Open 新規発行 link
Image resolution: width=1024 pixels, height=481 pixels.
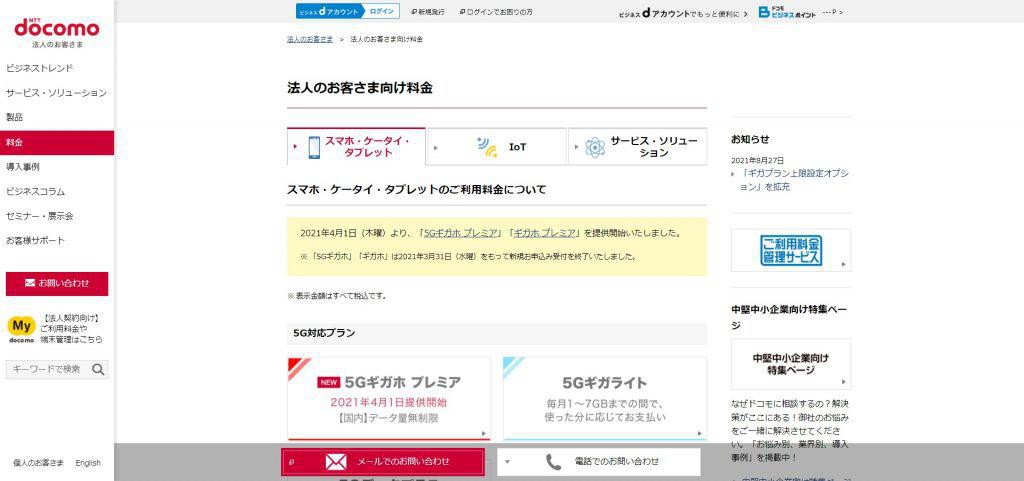(x=428, y=12)
